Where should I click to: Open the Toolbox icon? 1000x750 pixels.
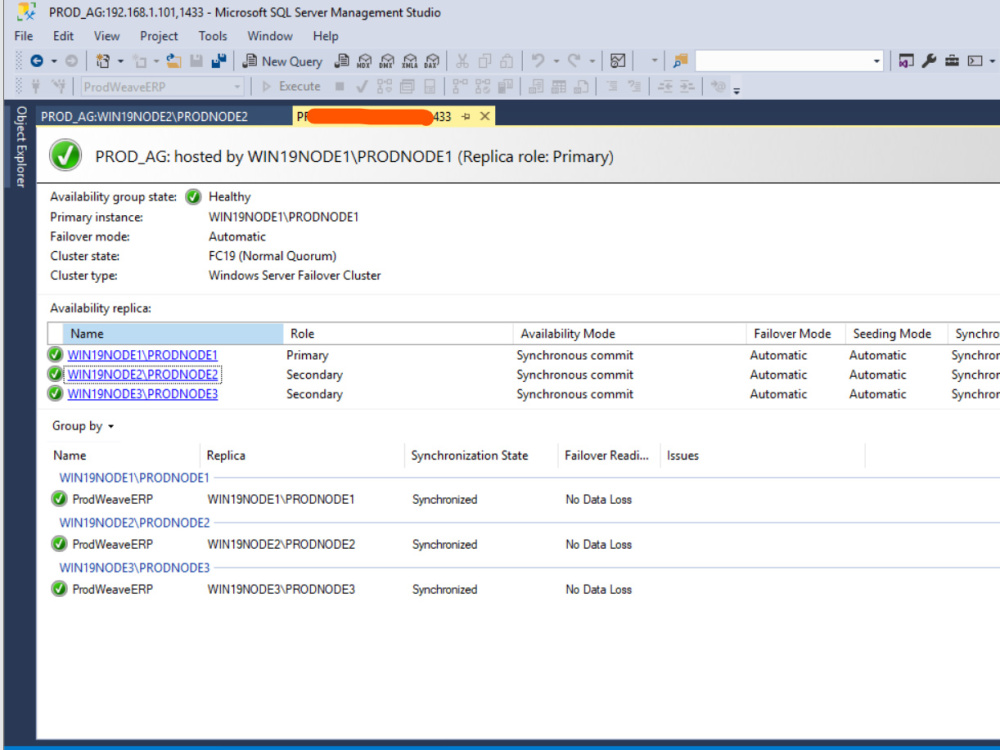(x=952, y=61)
